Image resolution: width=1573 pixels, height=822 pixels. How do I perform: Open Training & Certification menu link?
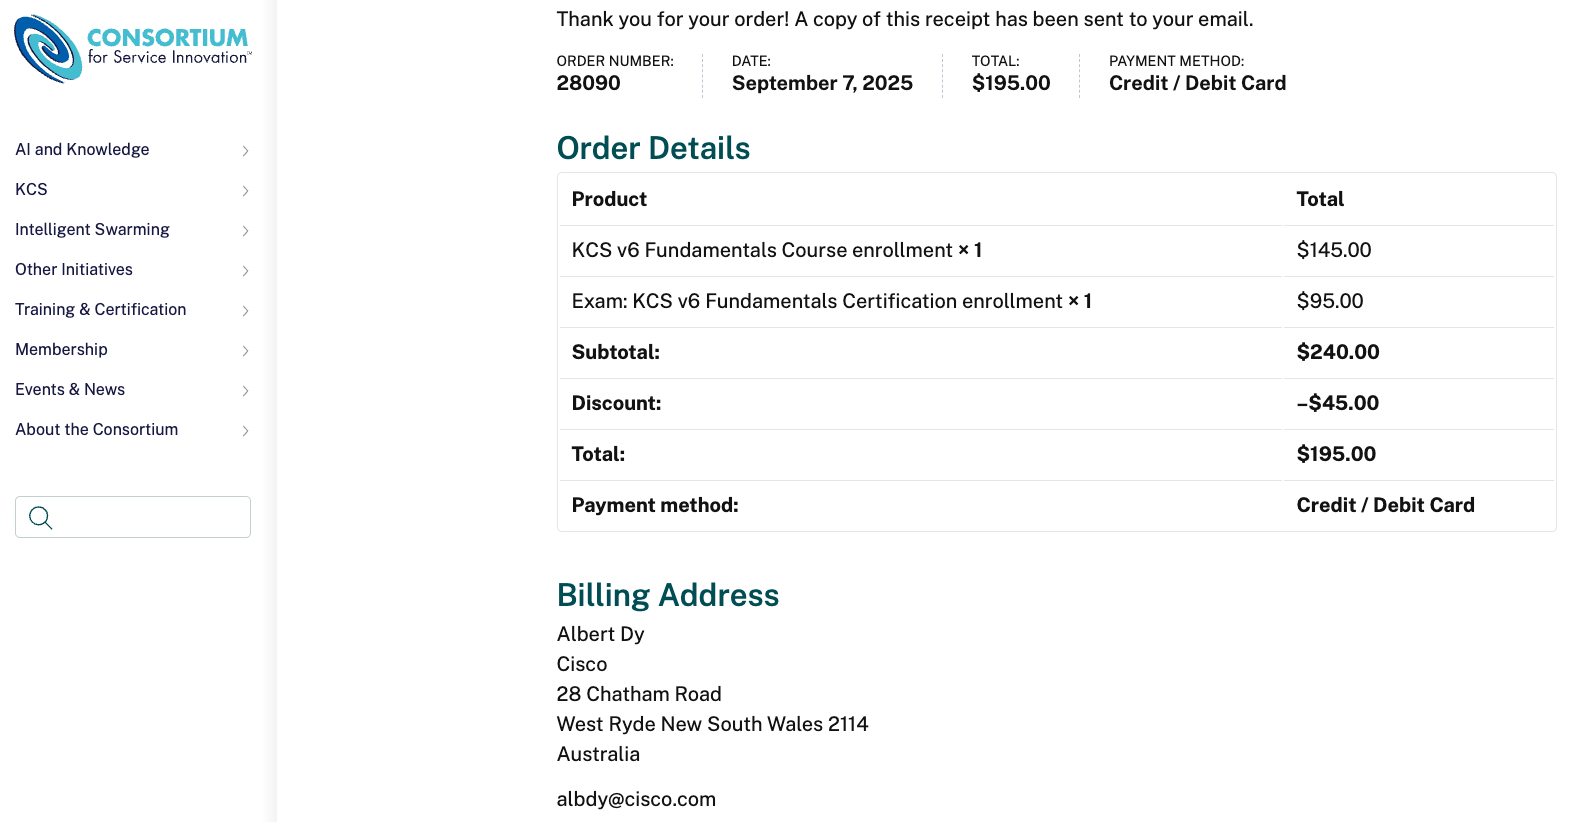(100, 309)
